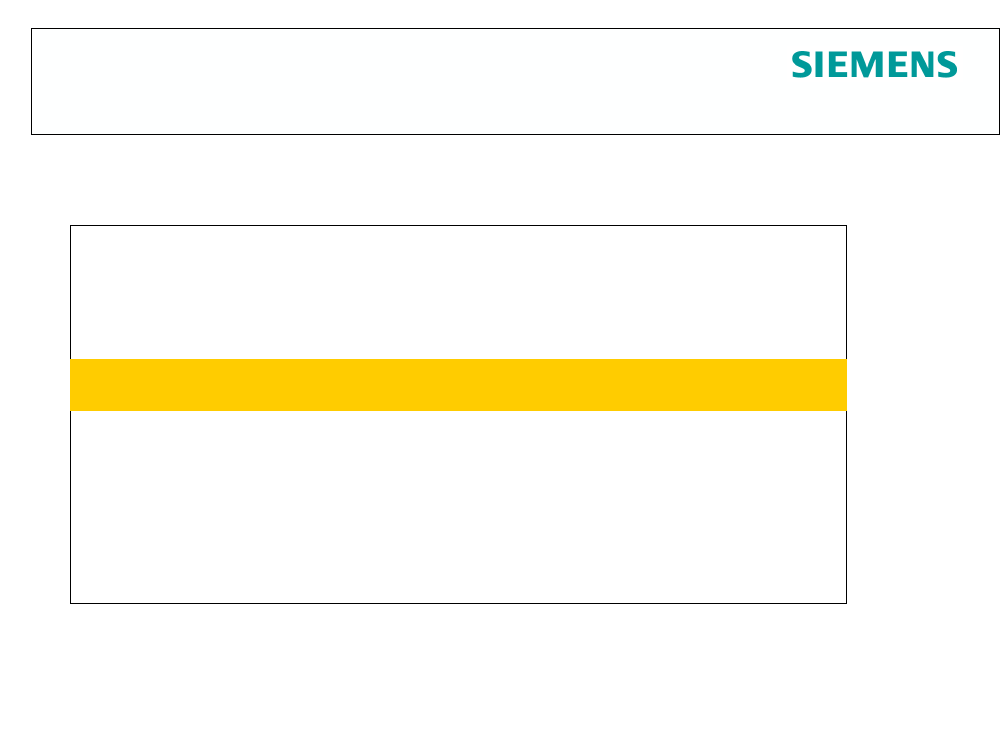
Task: Click the white area below the yellow band
Action: 459,507
